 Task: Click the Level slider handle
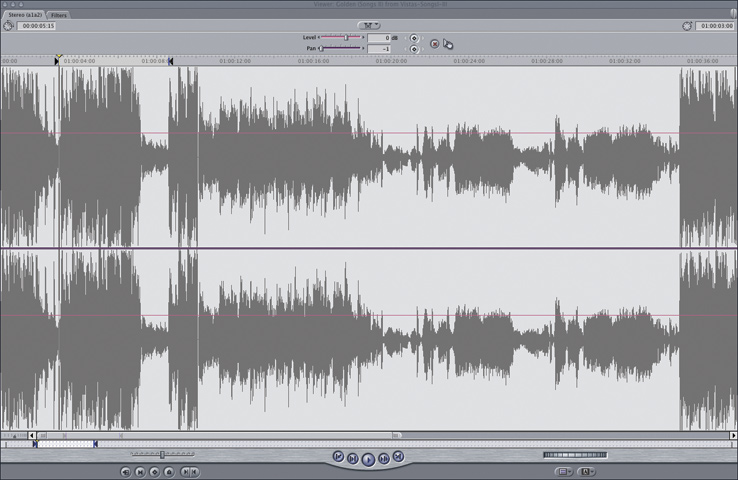(347, 38)
